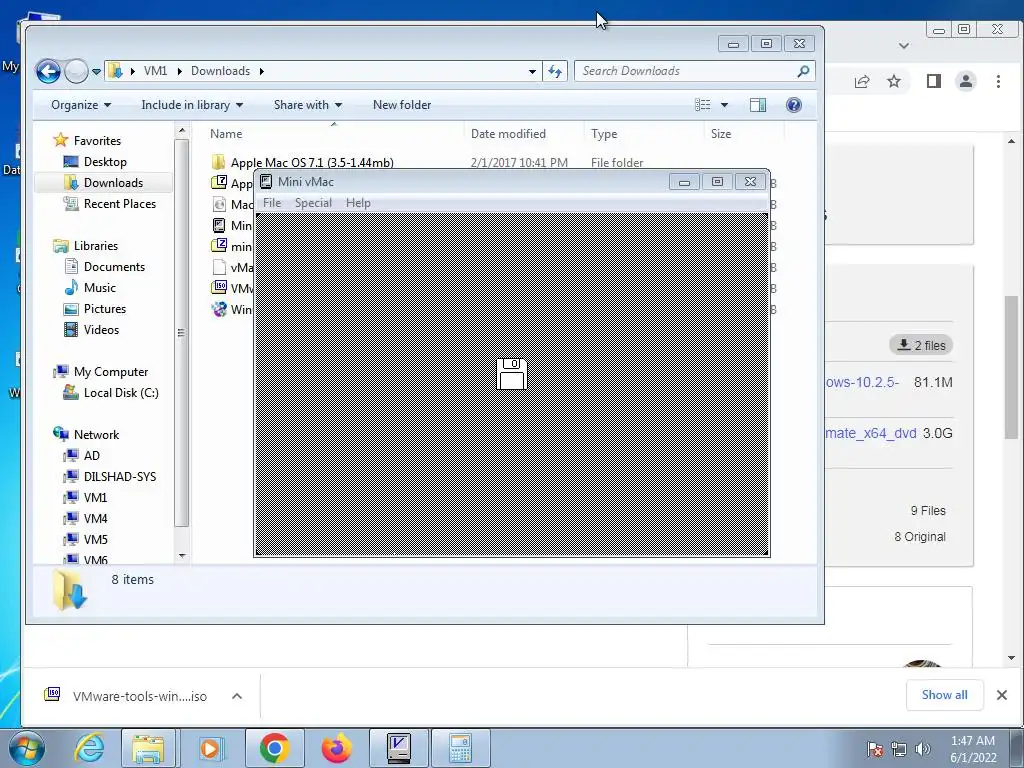Open Chrome's three-dot menu
1024x768 pixels.
click(x=999, y=81)
